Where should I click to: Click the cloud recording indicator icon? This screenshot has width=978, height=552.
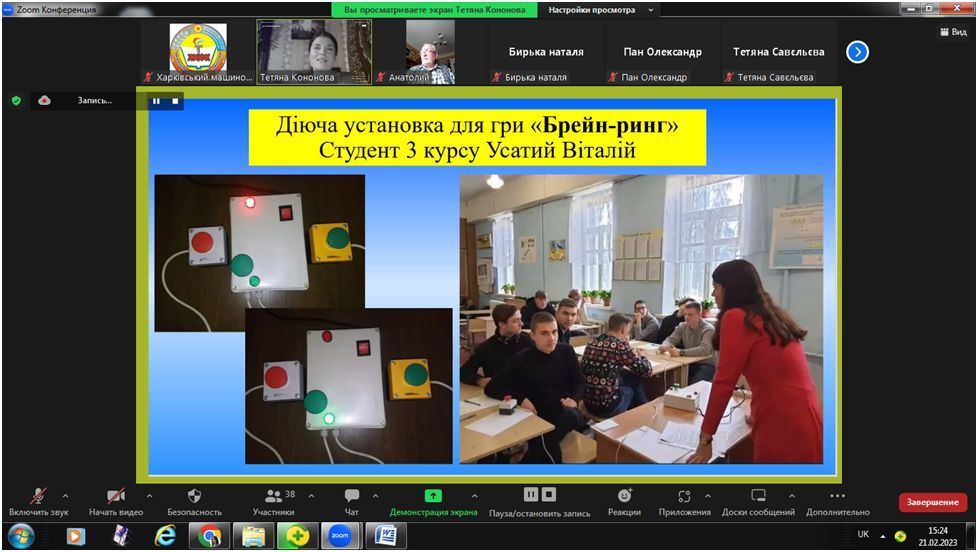point(44,100)
